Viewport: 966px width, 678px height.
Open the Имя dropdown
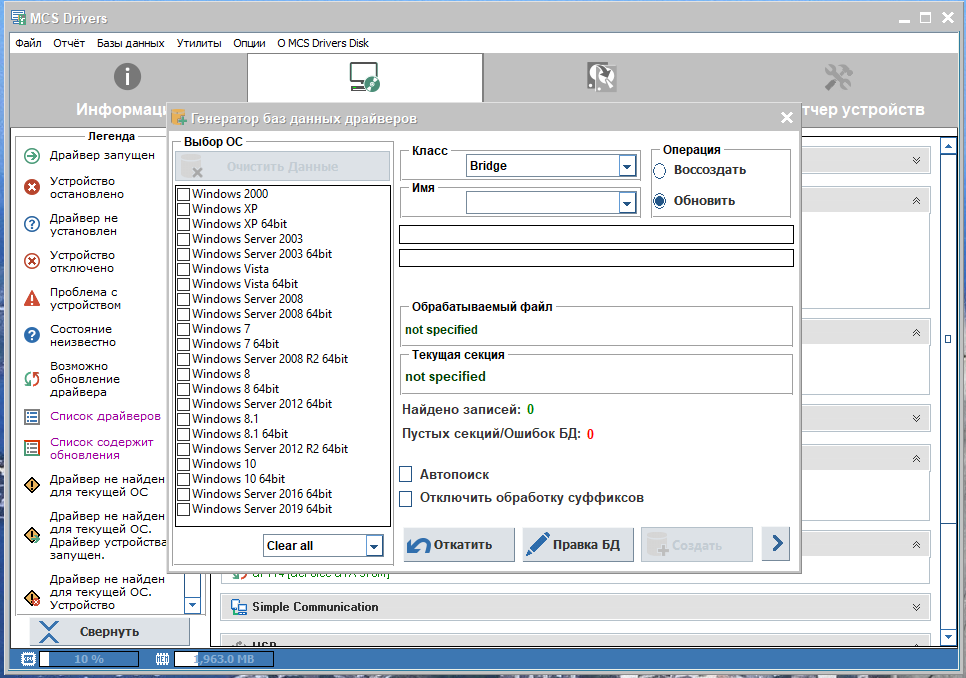pyautogui.click(x=627, y=203)
